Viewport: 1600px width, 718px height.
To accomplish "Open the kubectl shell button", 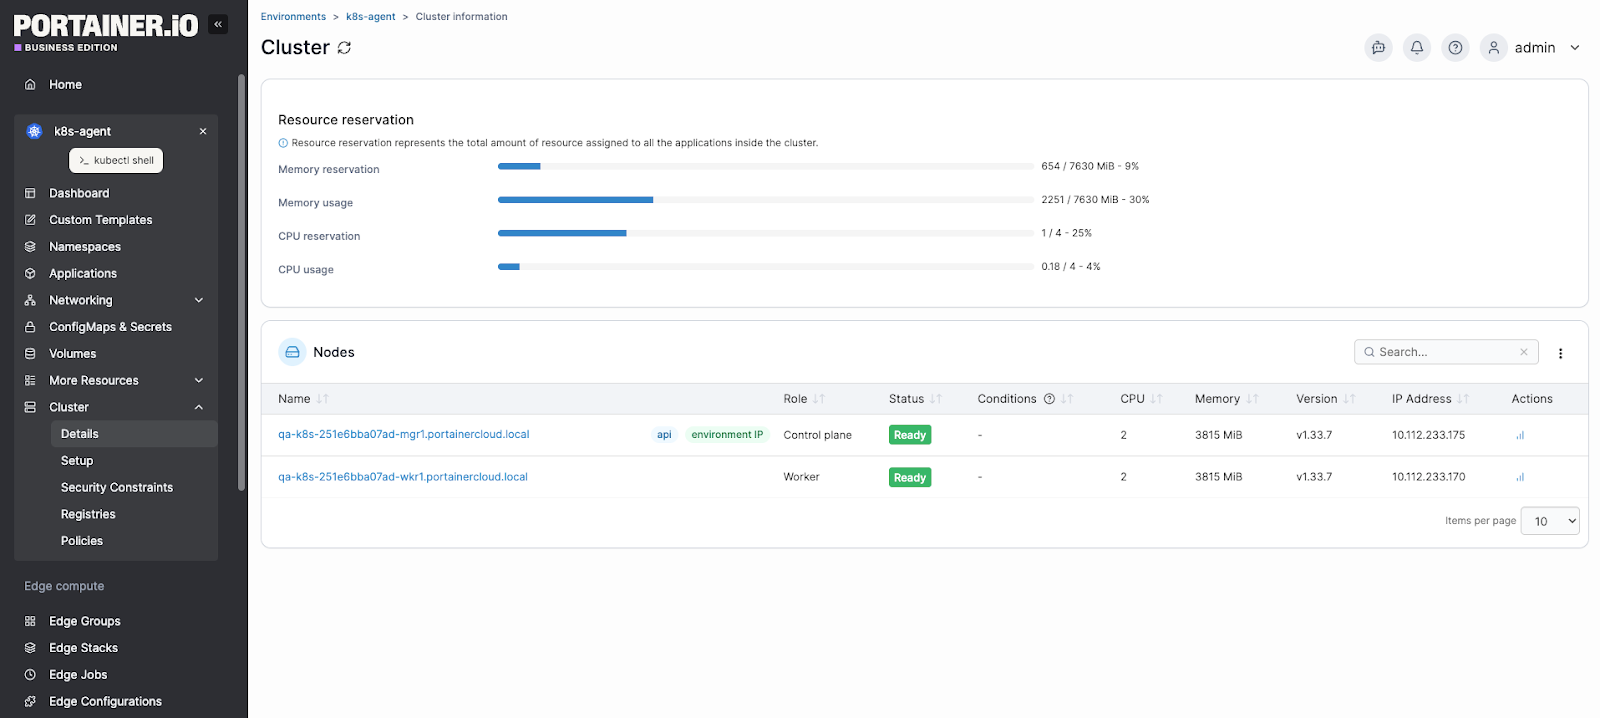I will click(116, 160).
